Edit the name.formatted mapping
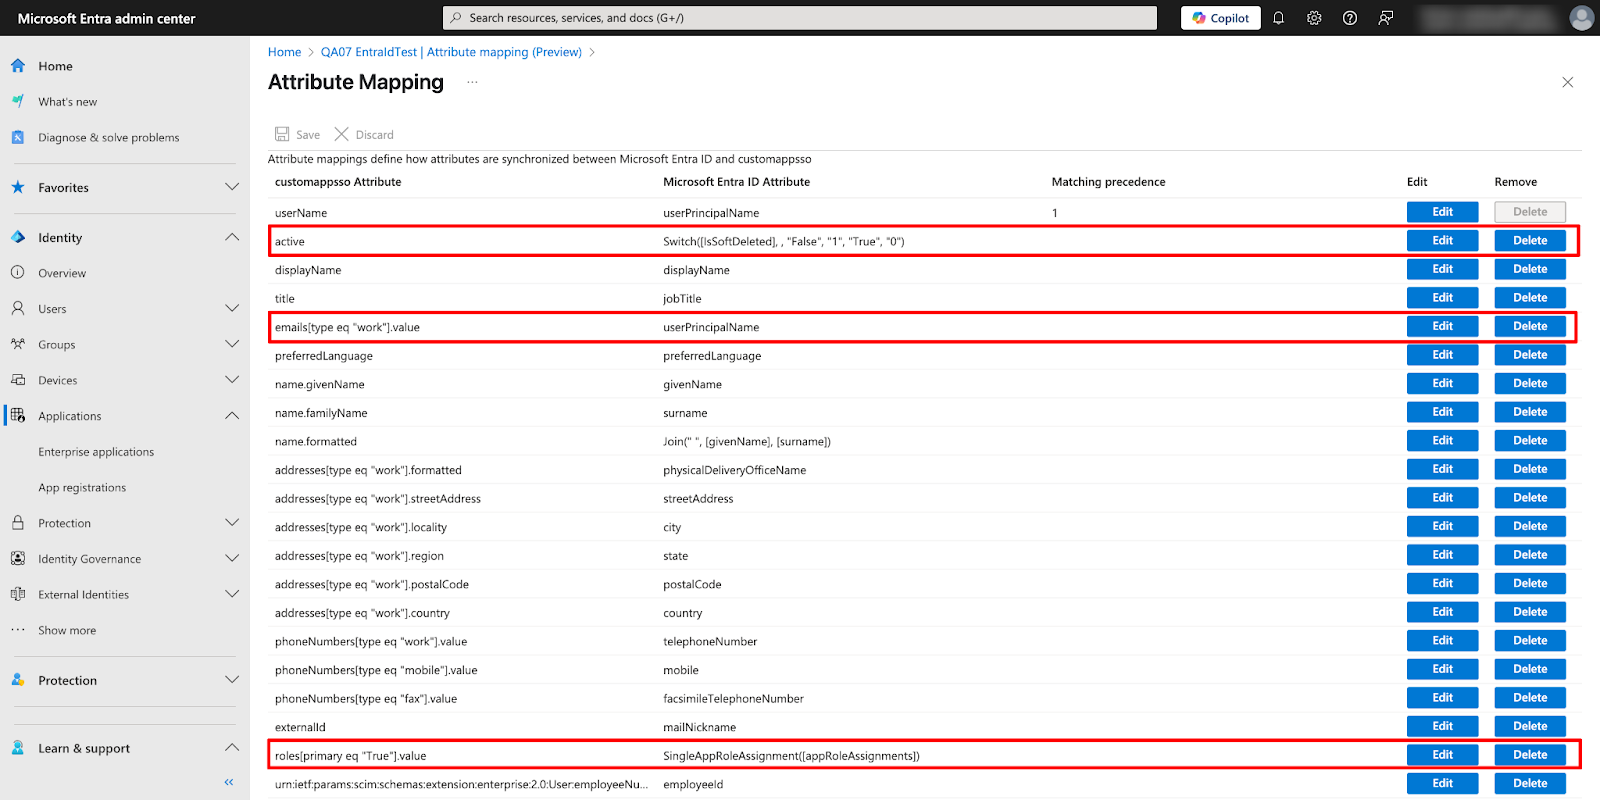The width and height of the screenshot is (1600, 800). coord(1442,441)
